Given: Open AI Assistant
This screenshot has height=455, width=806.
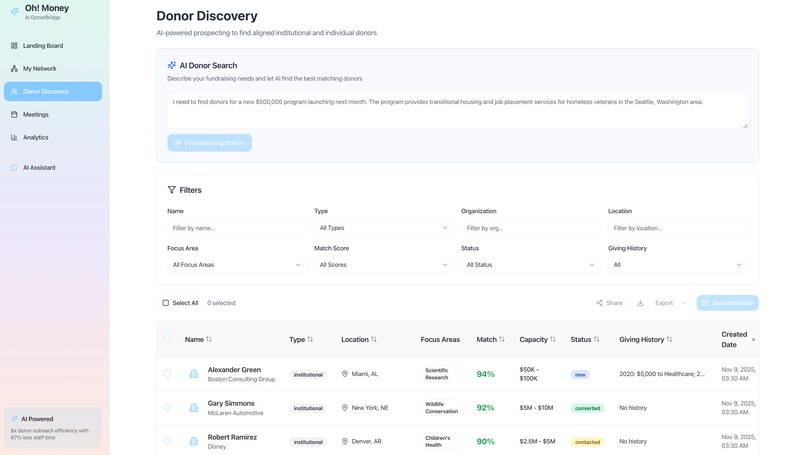Looking at the screenshot, I should (53, 168).
